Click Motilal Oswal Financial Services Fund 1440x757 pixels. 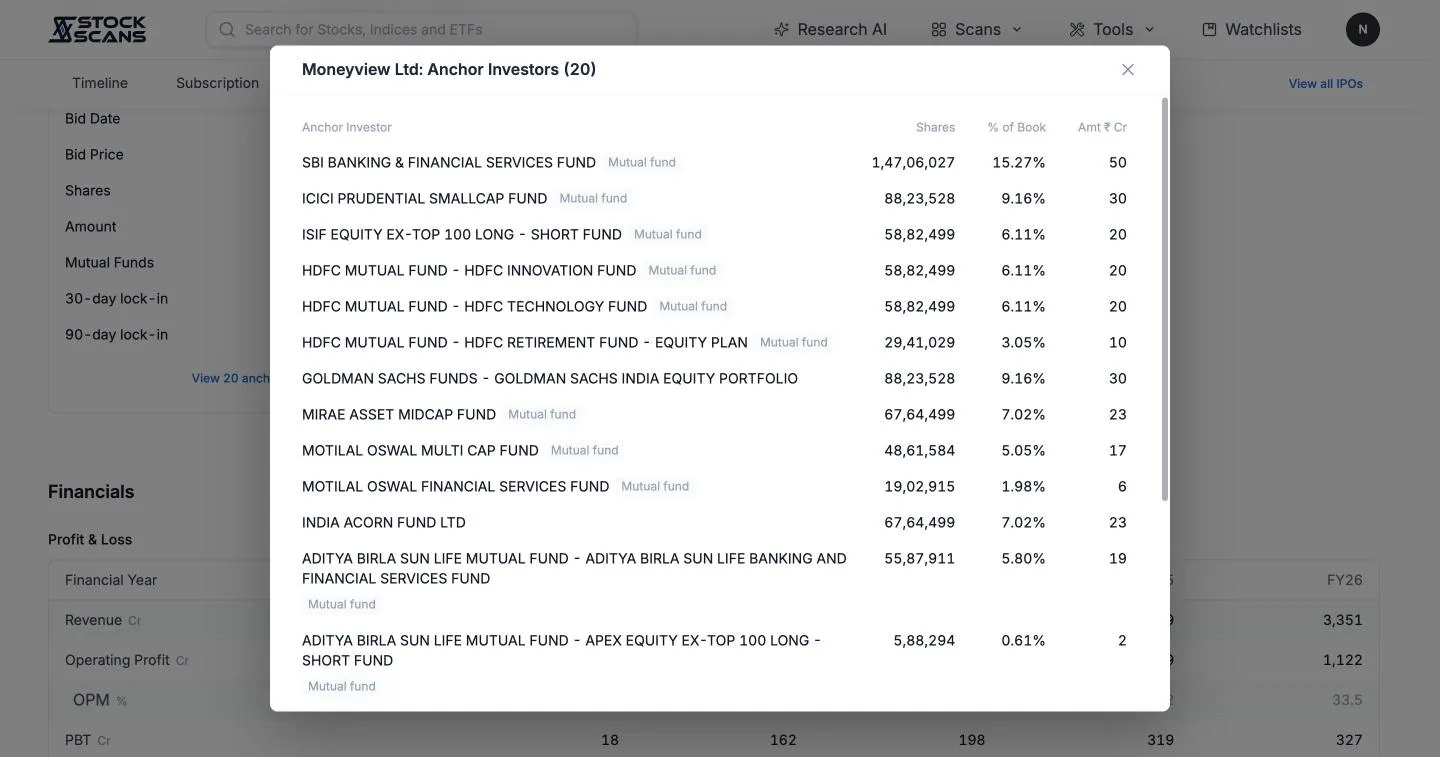coord(456,487)
